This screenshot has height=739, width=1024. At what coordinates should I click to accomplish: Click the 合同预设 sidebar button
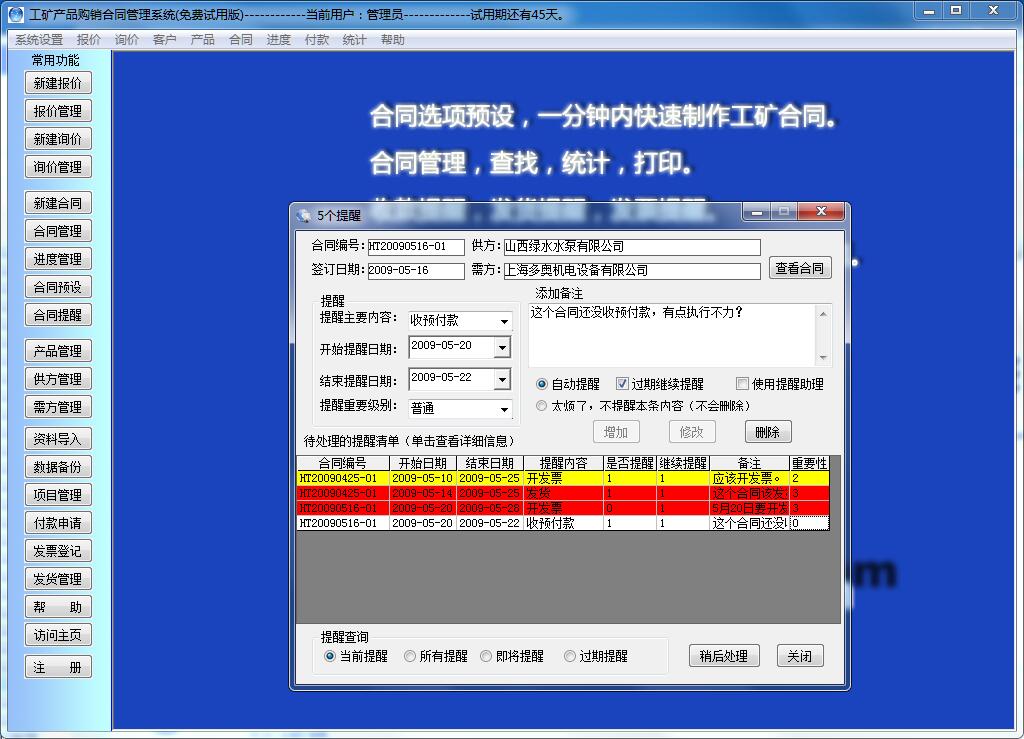point(58,287)
